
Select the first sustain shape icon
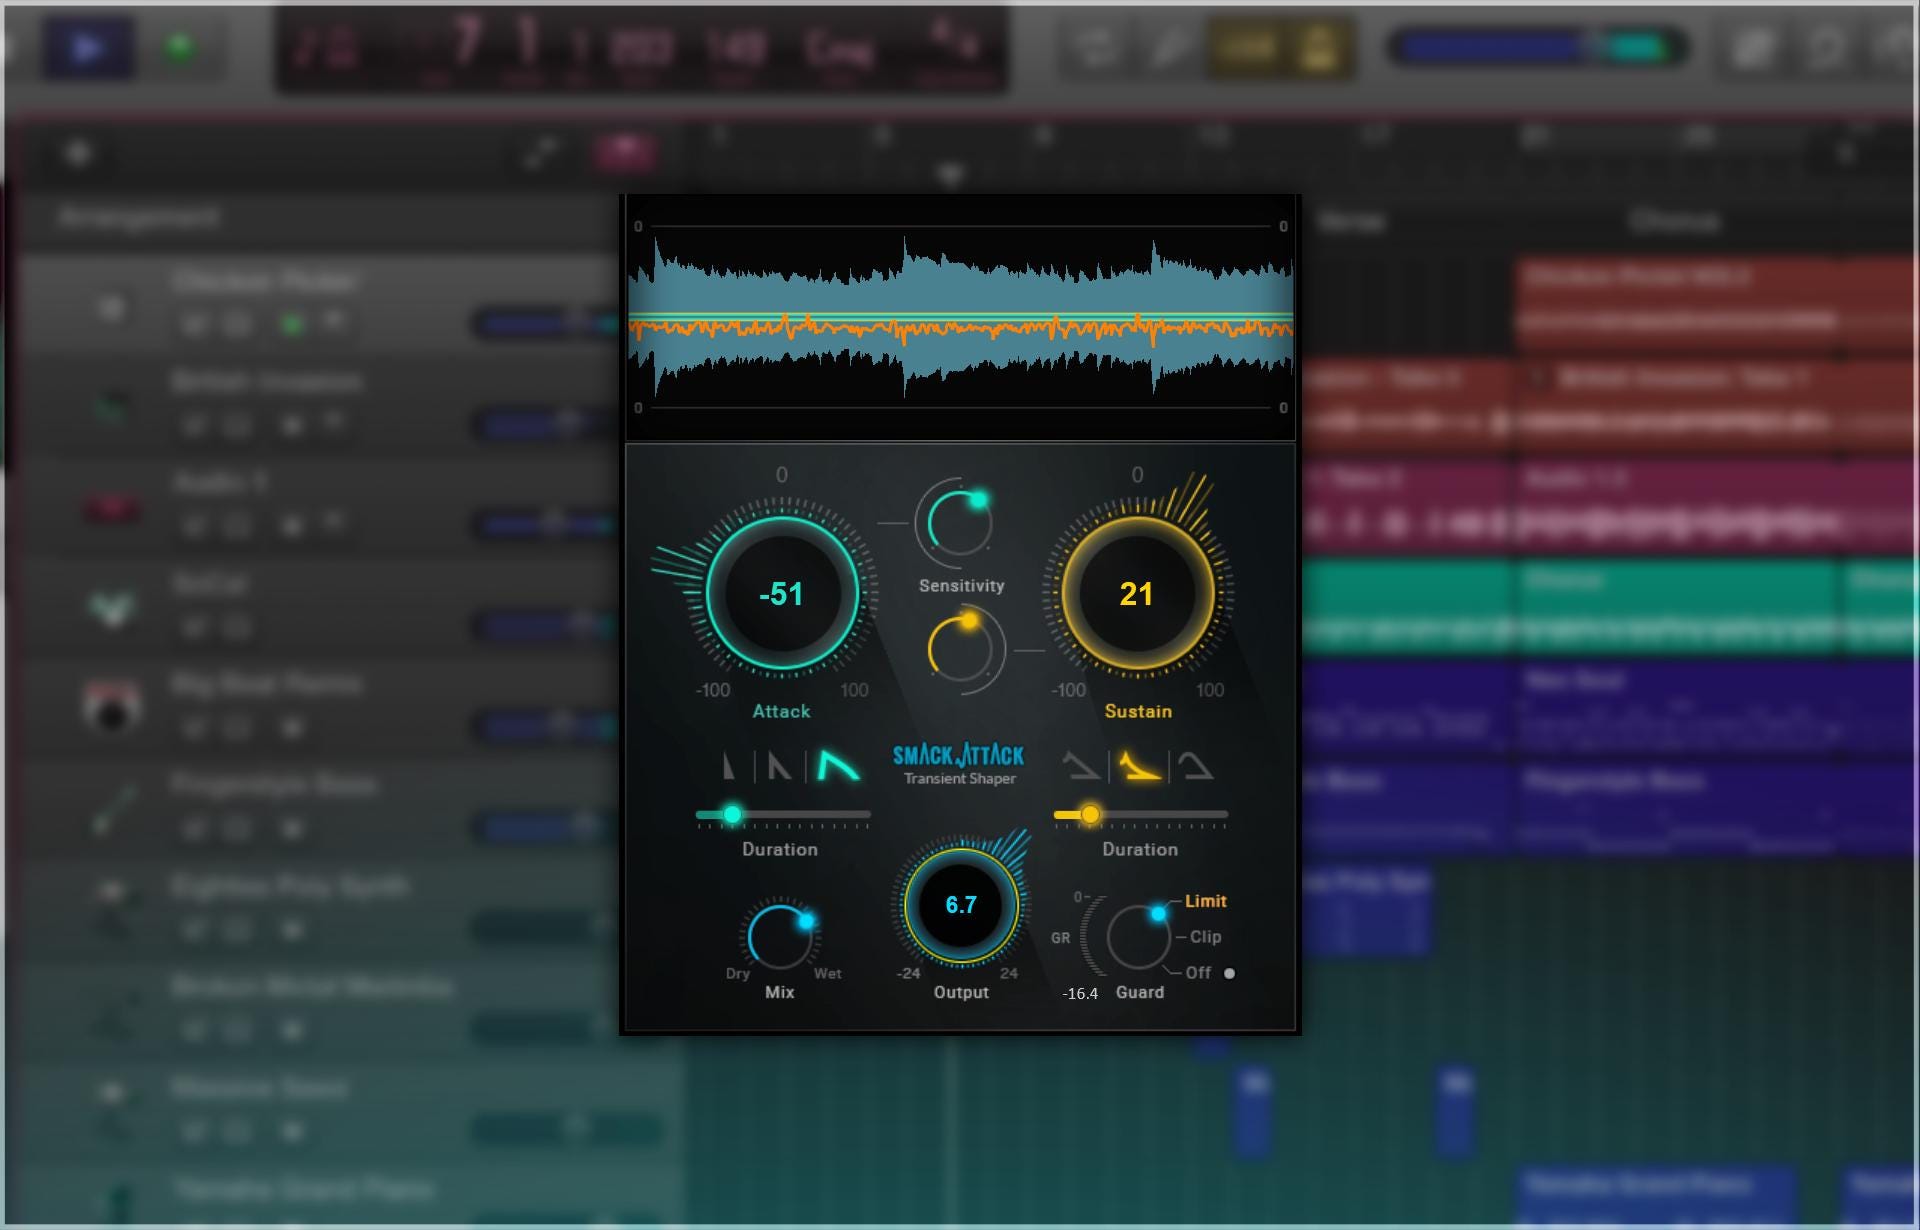(x=1080, y=766)
